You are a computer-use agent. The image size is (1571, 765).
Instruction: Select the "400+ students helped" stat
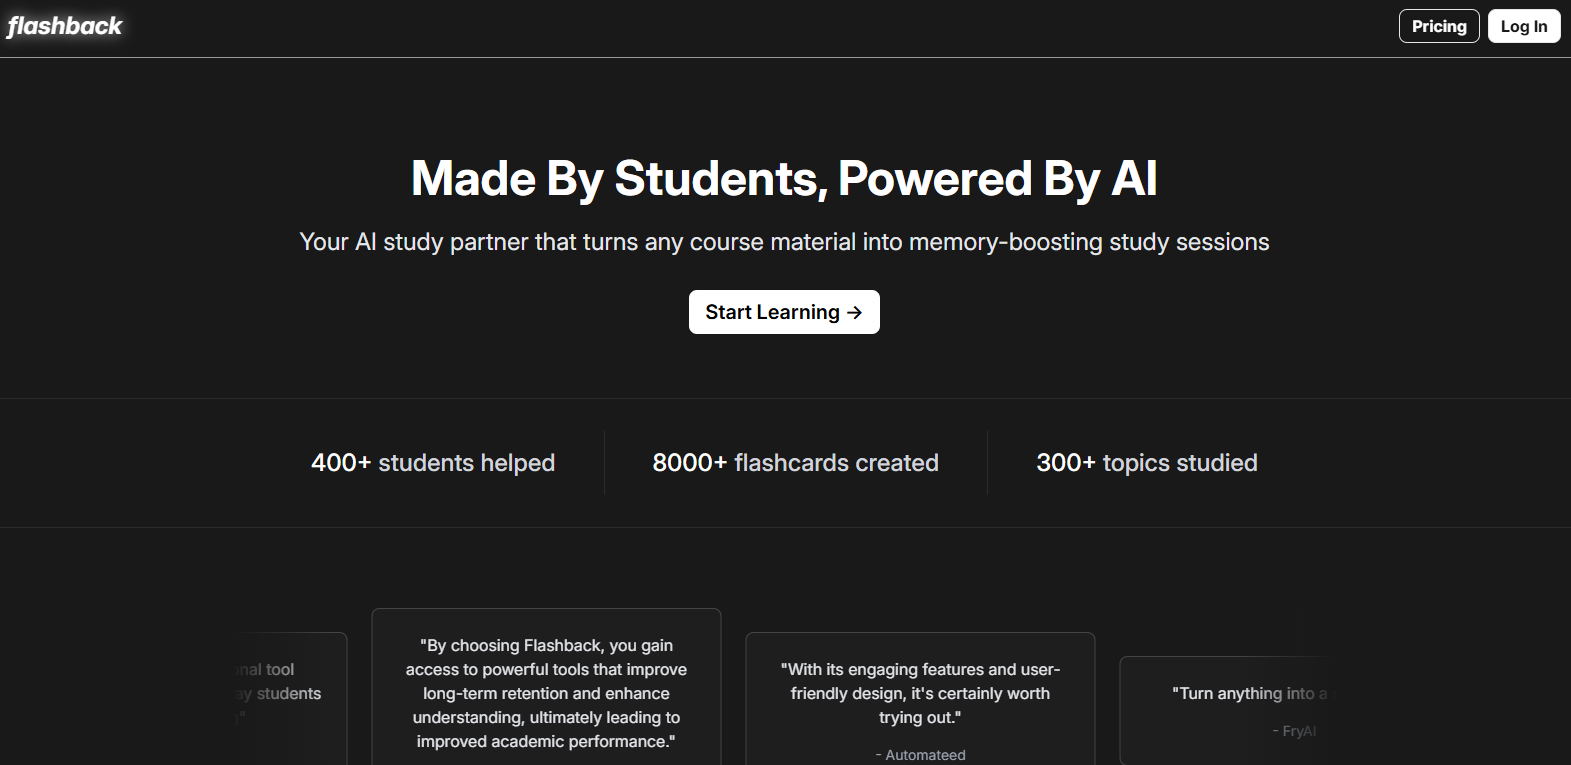pyautogui.click(x=433, y=463)
